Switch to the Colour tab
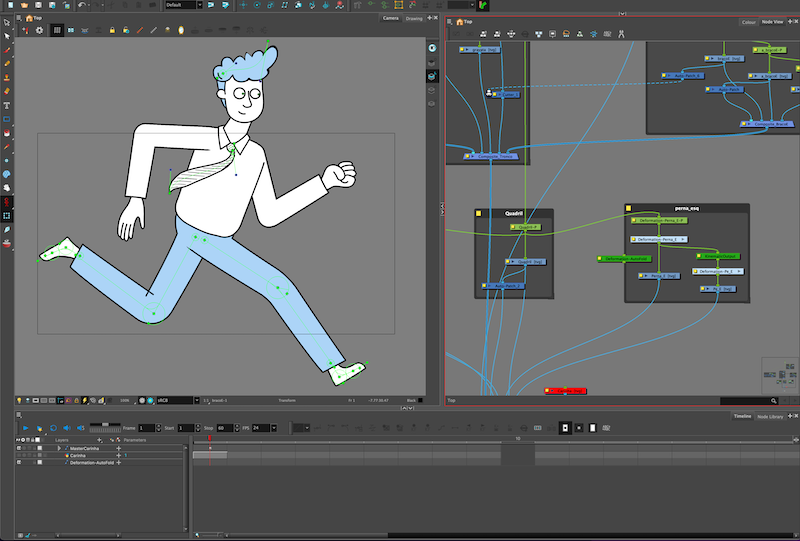The width and height of the screenshot is (800, 541). coord(748,21)
